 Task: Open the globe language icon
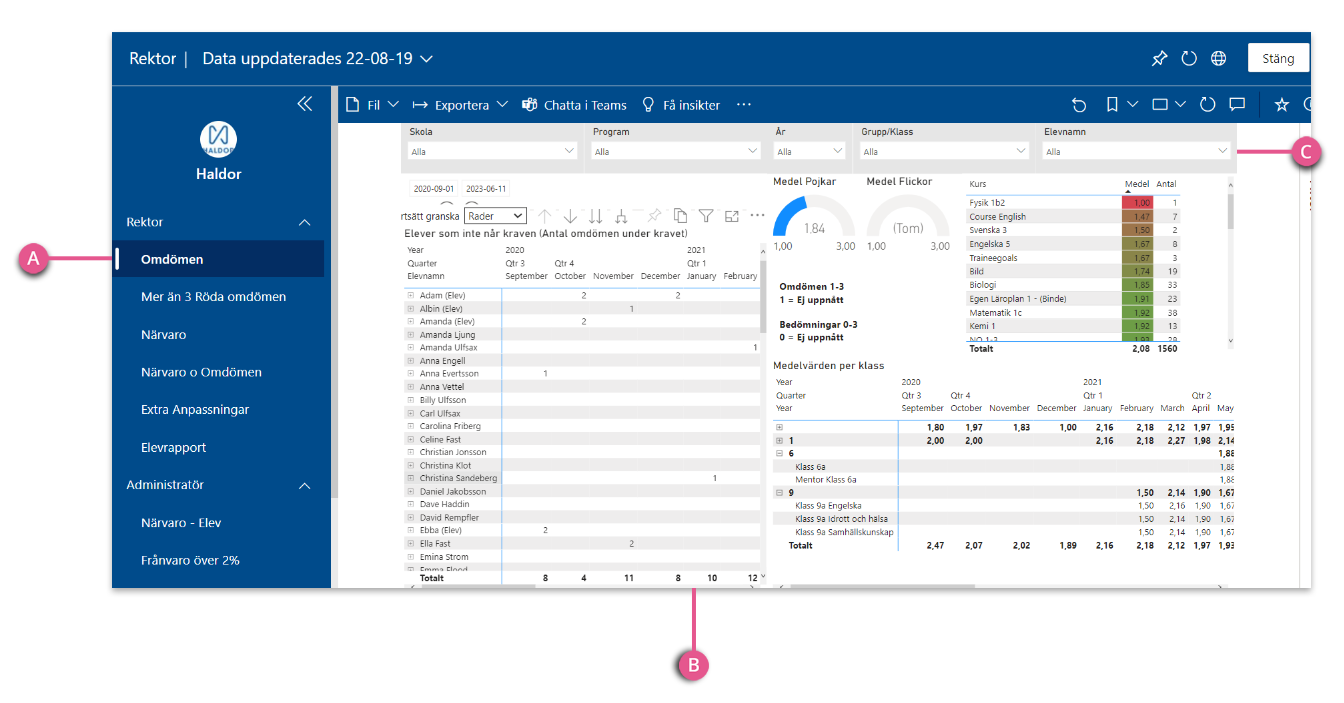coord(1218,59)
